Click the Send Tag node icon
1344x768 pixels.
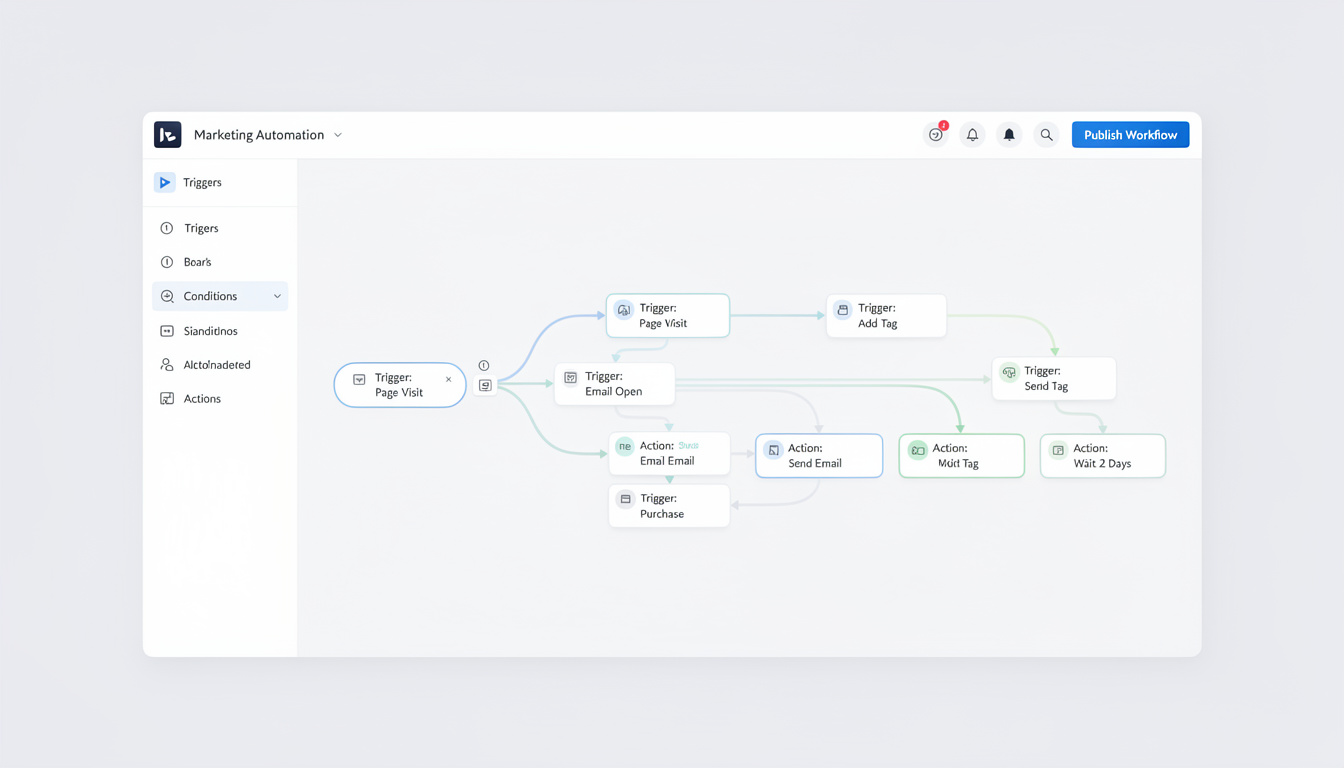[1009, 372]
